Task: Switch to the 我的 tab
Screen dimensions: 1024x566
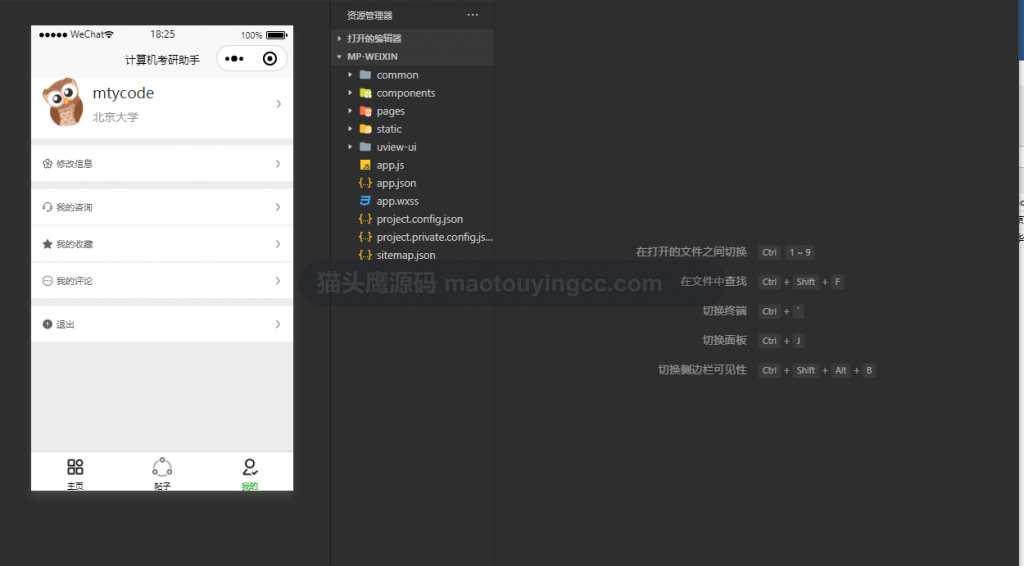Action: click(x=249, y=474)
